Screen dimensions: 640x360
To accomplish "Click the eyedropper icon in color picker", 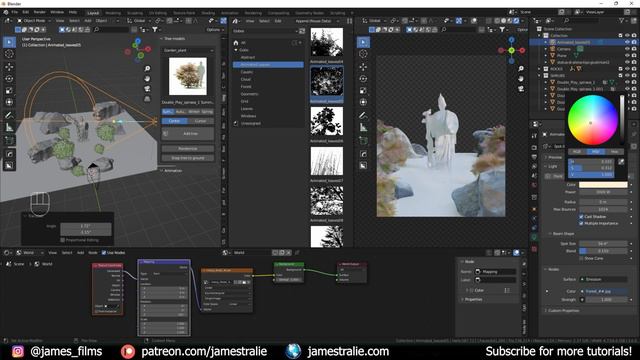I will click(621, 162).
